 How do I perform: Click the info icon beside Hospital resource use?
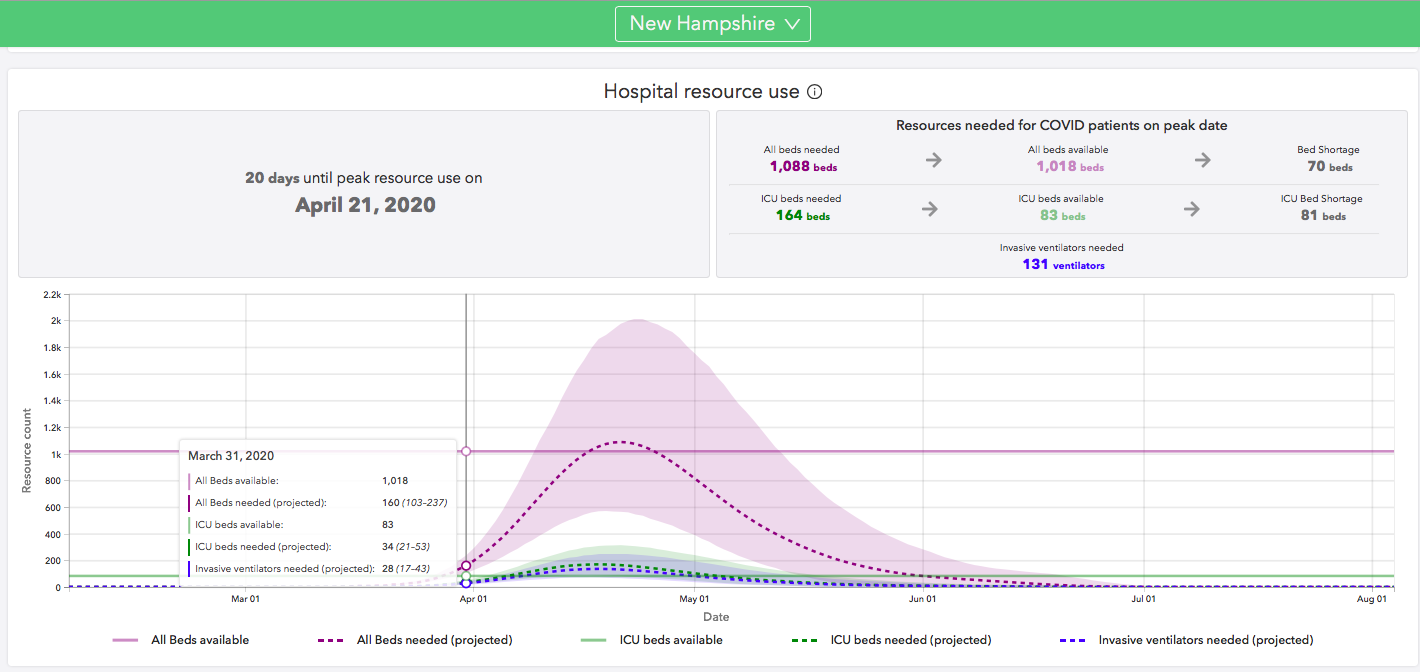coord(814,92)
